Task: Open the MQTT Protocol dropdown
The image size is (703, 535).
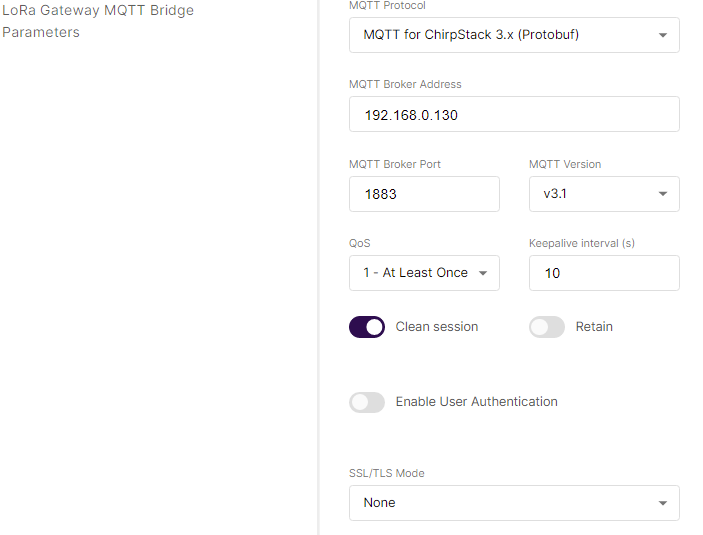Action: (x=514, y=35)
